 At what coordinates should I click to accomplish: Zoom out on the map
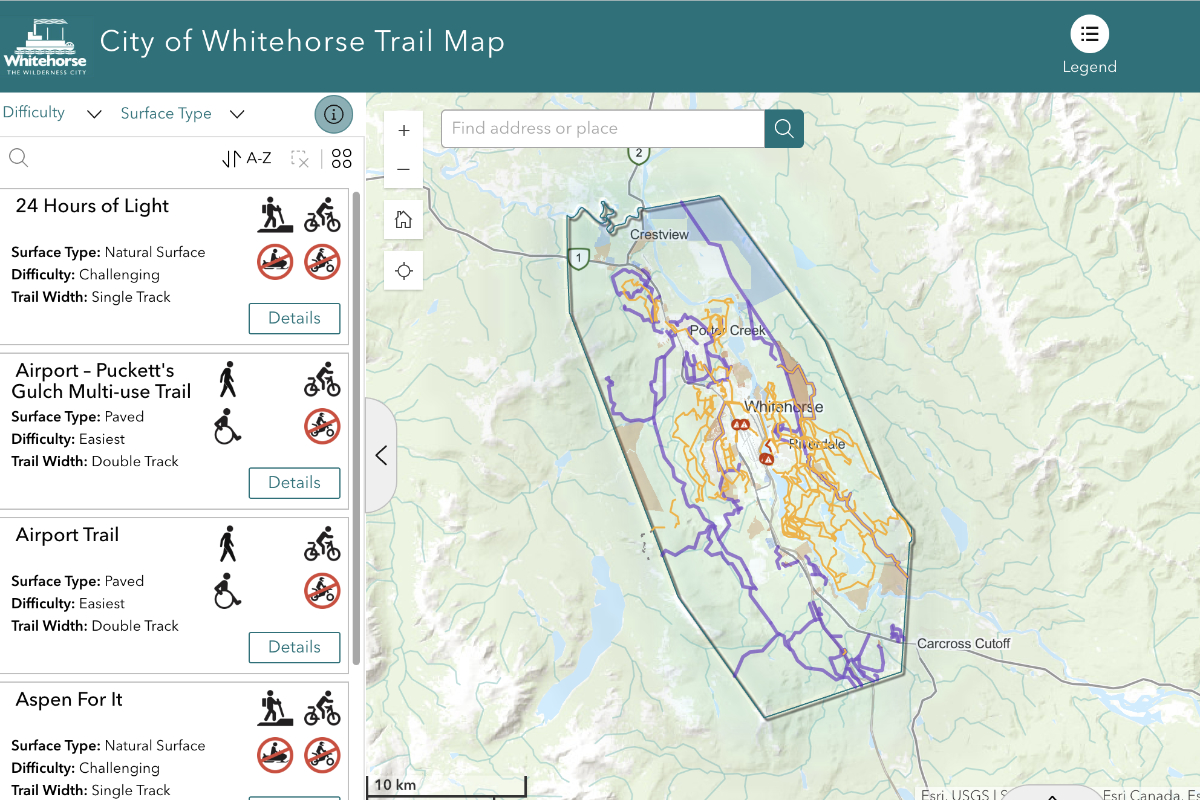tap(403, 168)
